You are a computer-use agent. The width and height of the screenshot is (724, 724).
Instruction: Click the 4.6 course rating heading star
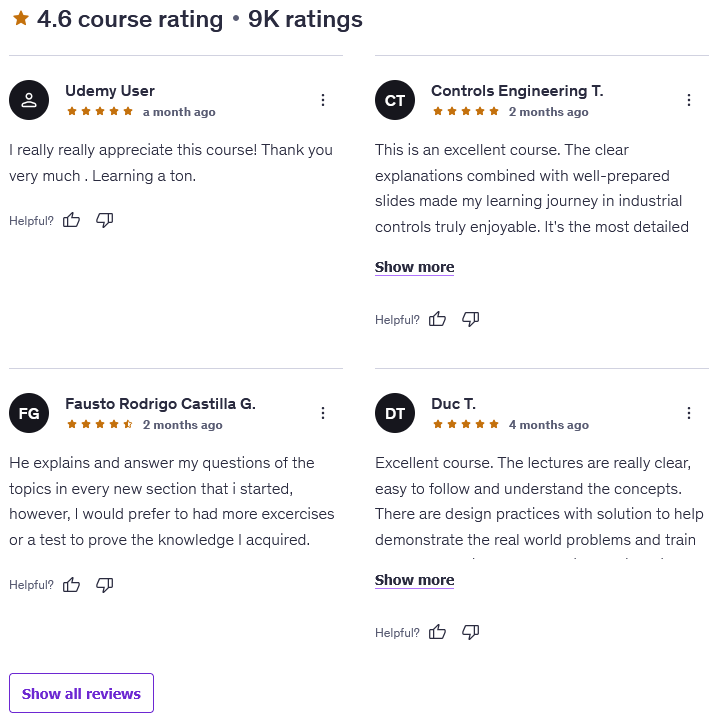click(x=21, y=19)
